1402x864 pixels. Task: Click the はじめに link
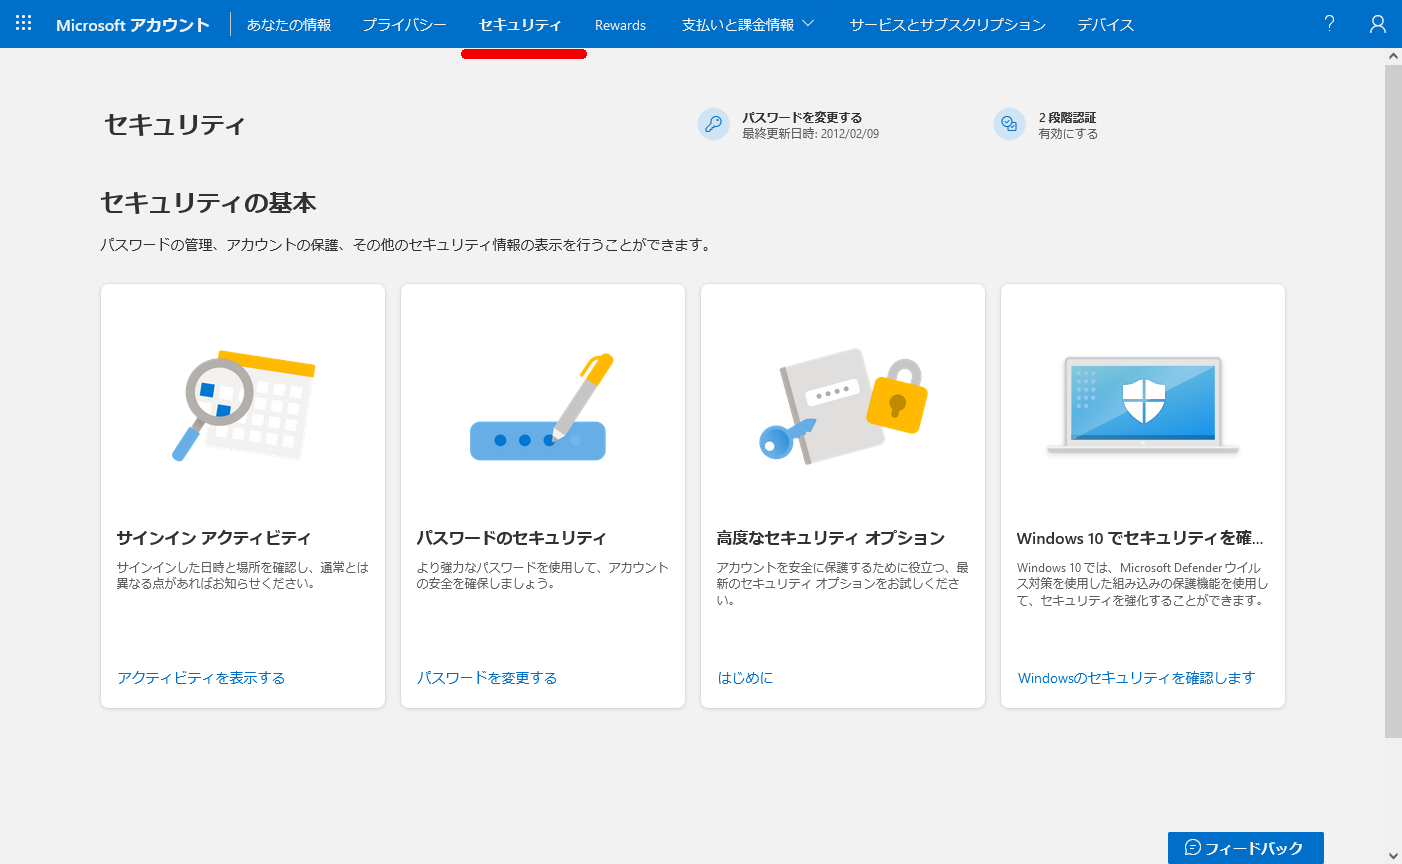point(745,678)
